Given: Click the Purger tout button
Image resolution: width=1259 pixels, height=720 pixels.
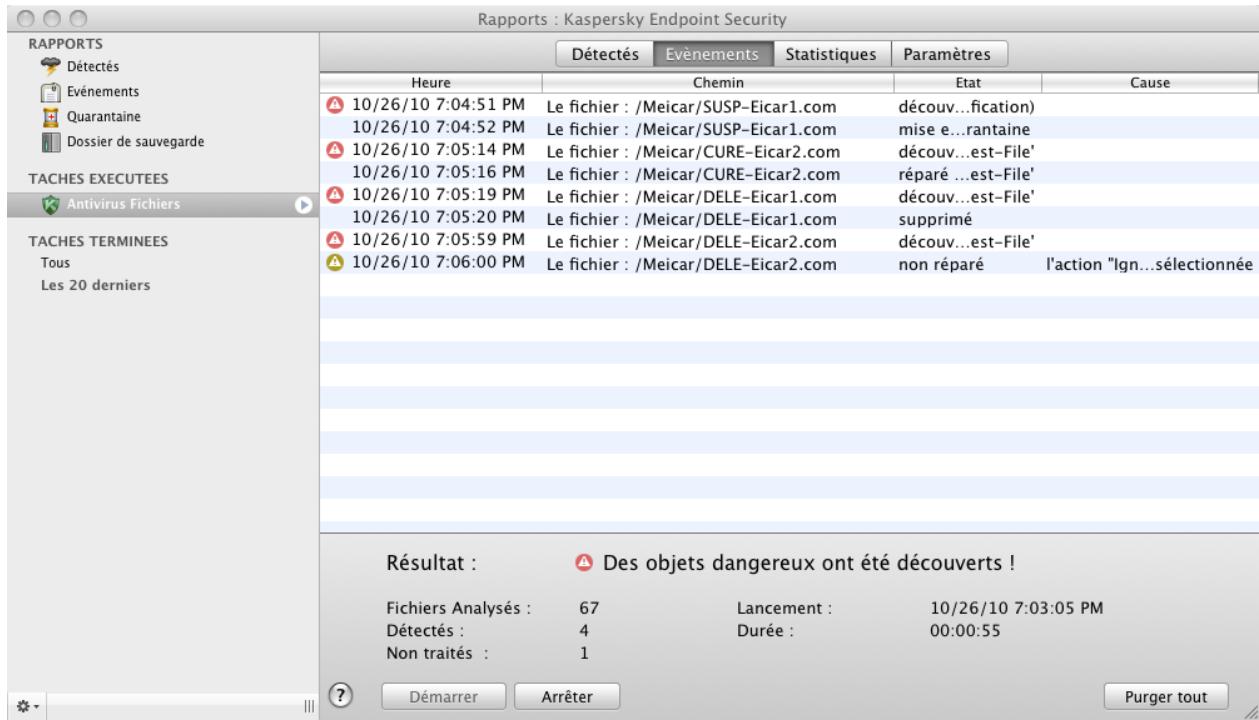Looking at the screenshot, I should pos(1166,696).
